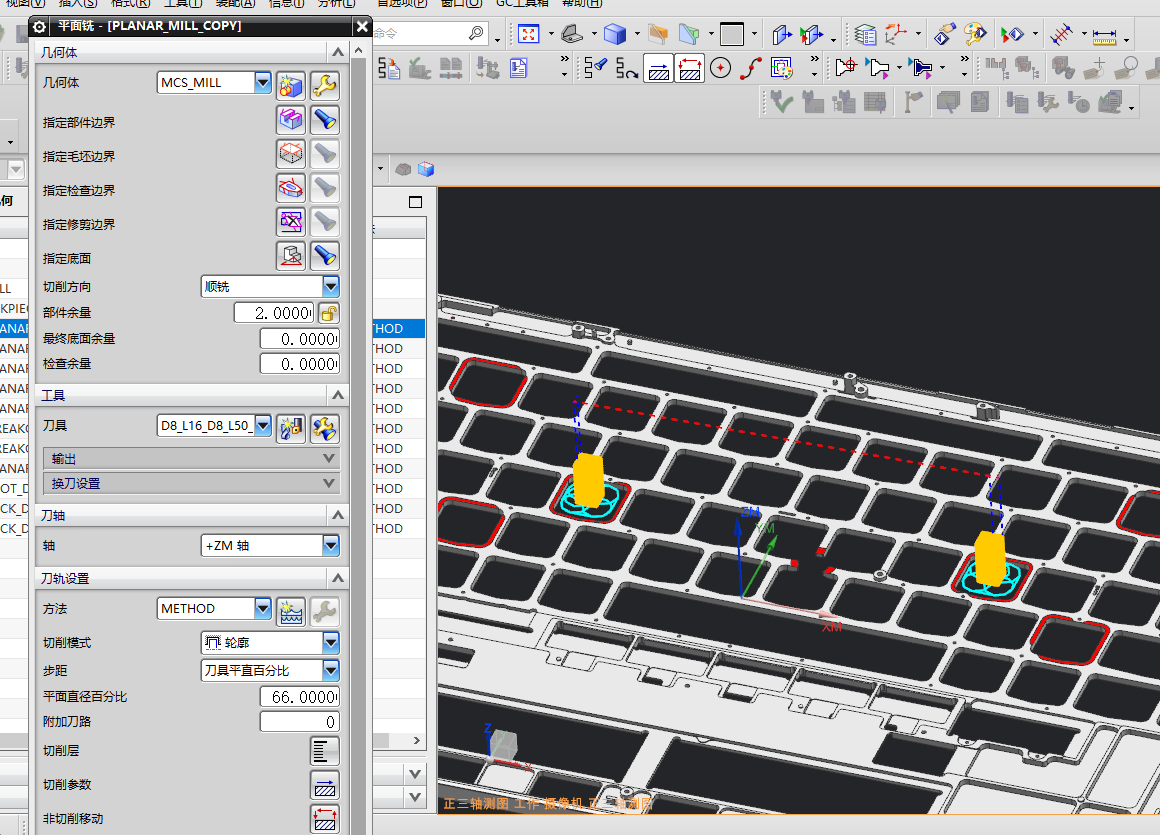Click the maximize square in the navigator header
Screen dimensions: 1160x835
click(416, 202)
